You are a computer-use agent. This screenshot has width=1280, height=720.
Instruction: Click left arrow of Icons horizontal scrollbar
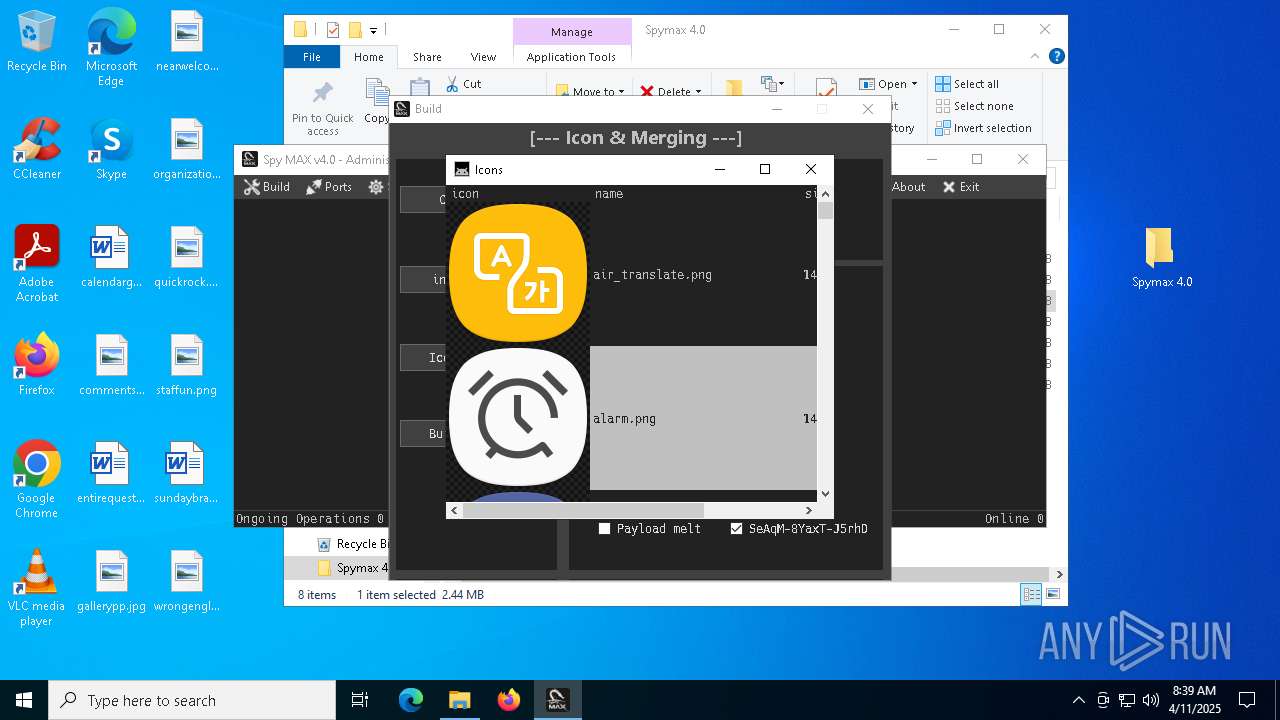click(454, 510)
